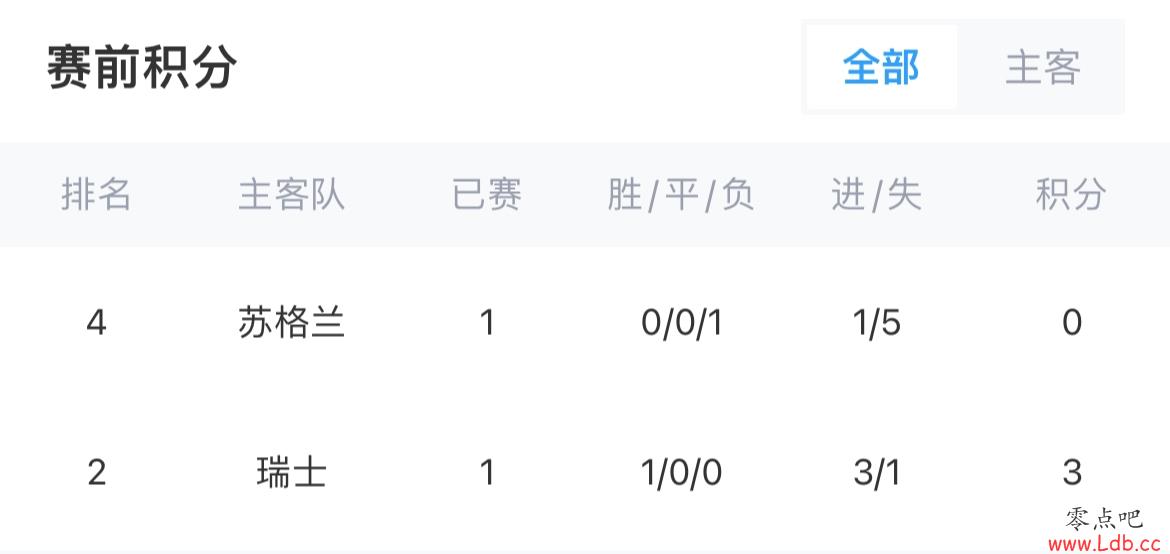Click 苏格兰's rank number 4
The width and height of the screenshot is (1170, 554).
(96, 323)
